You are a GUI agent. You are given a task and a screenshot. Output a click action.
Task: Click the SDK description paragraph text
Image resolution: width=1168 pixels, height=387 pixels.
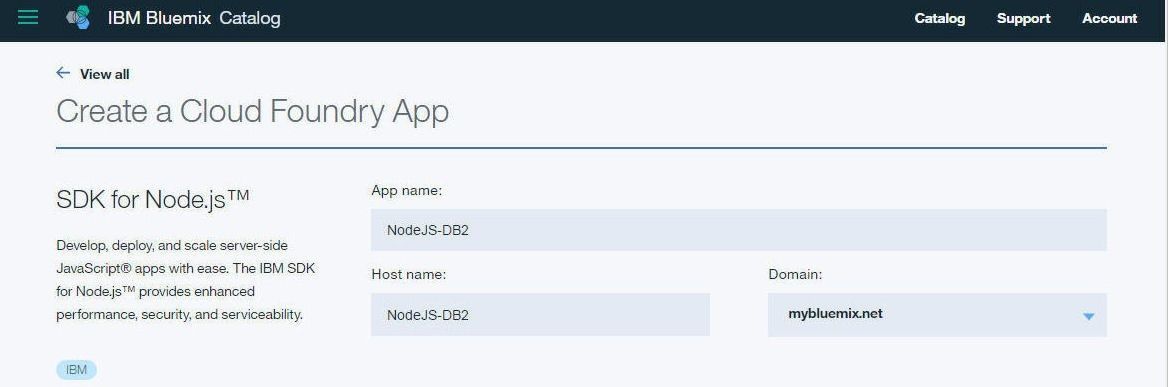pos(185,280)
